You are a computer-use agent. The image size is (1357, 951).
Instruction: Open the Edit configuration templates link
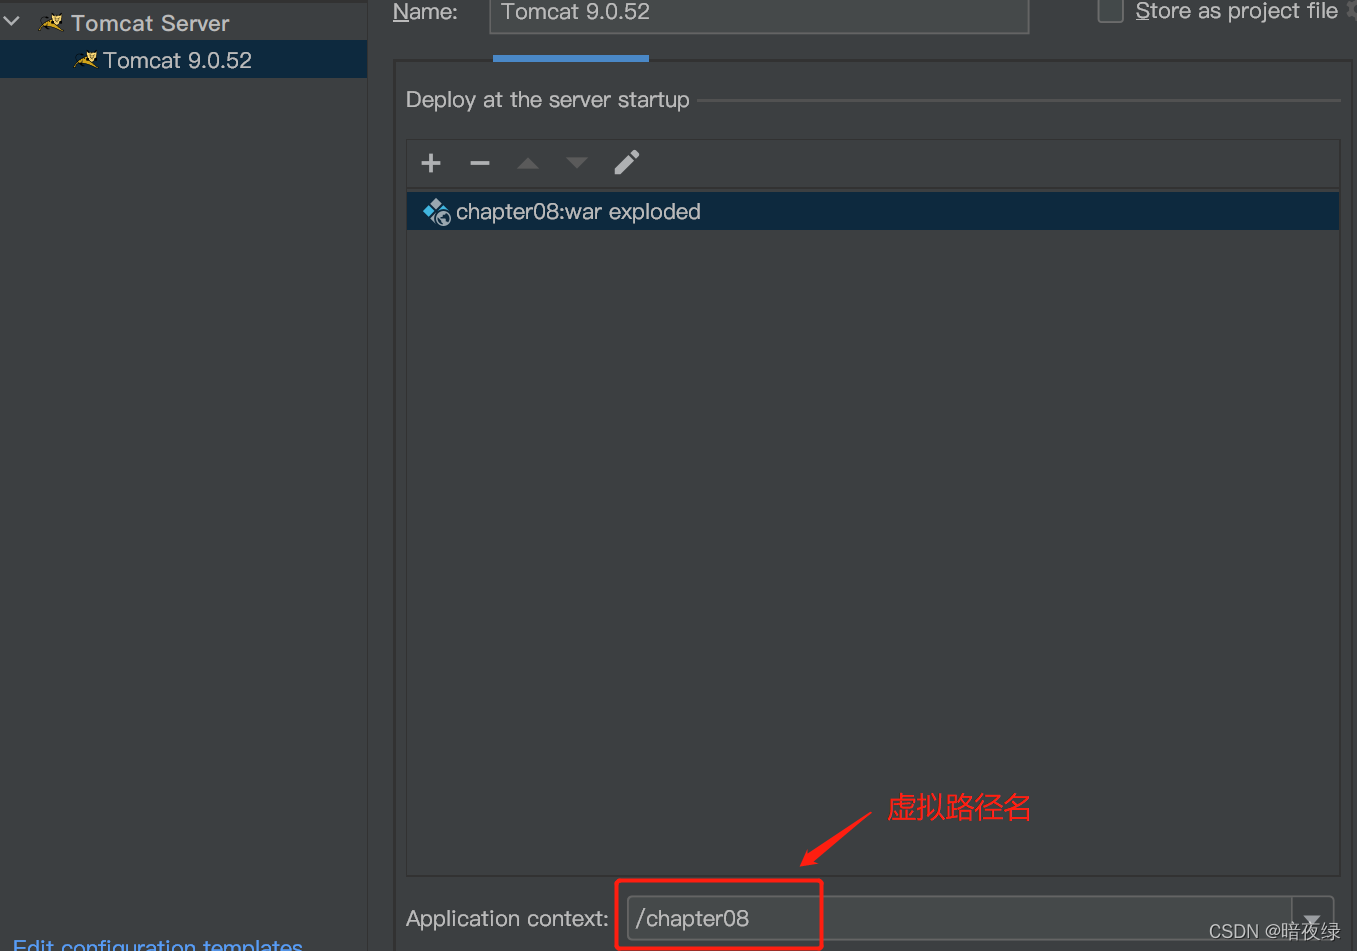point(158,945)
